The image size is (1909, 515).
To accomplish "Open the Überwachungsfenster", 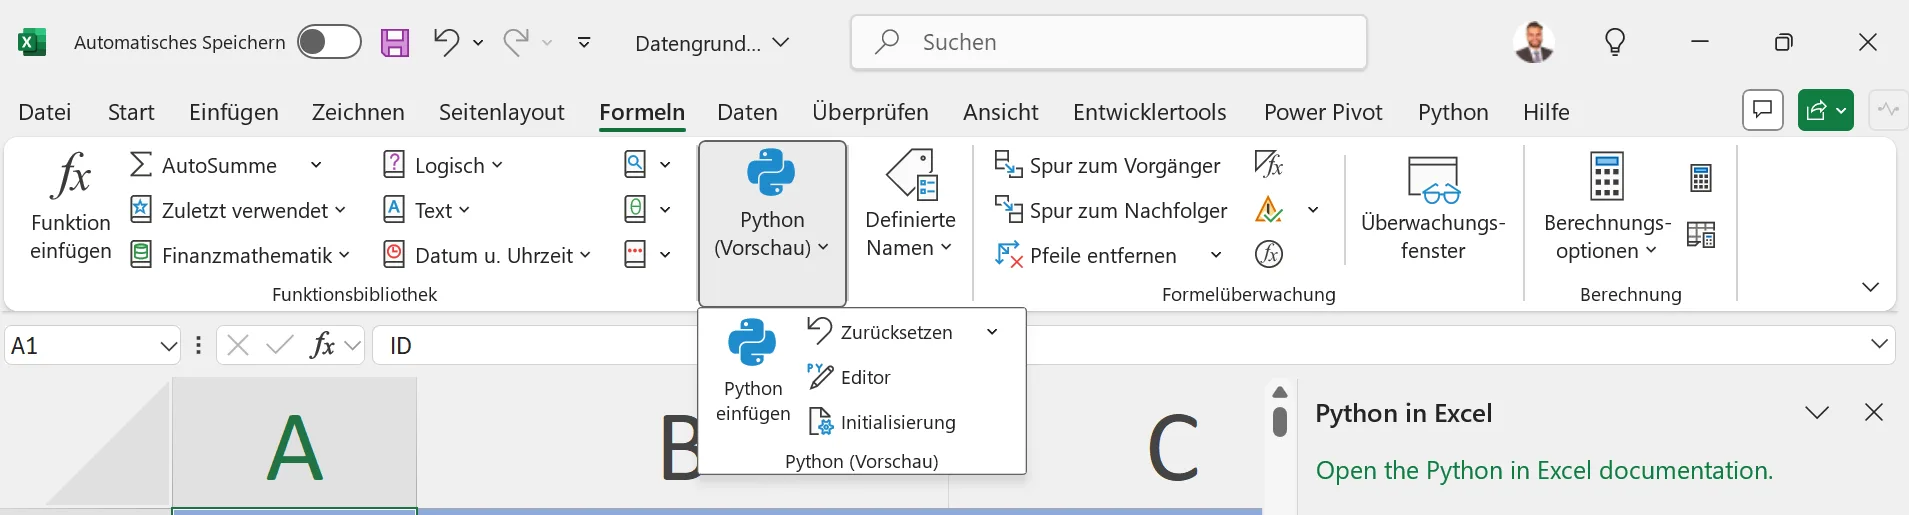I will [1432, 208].
